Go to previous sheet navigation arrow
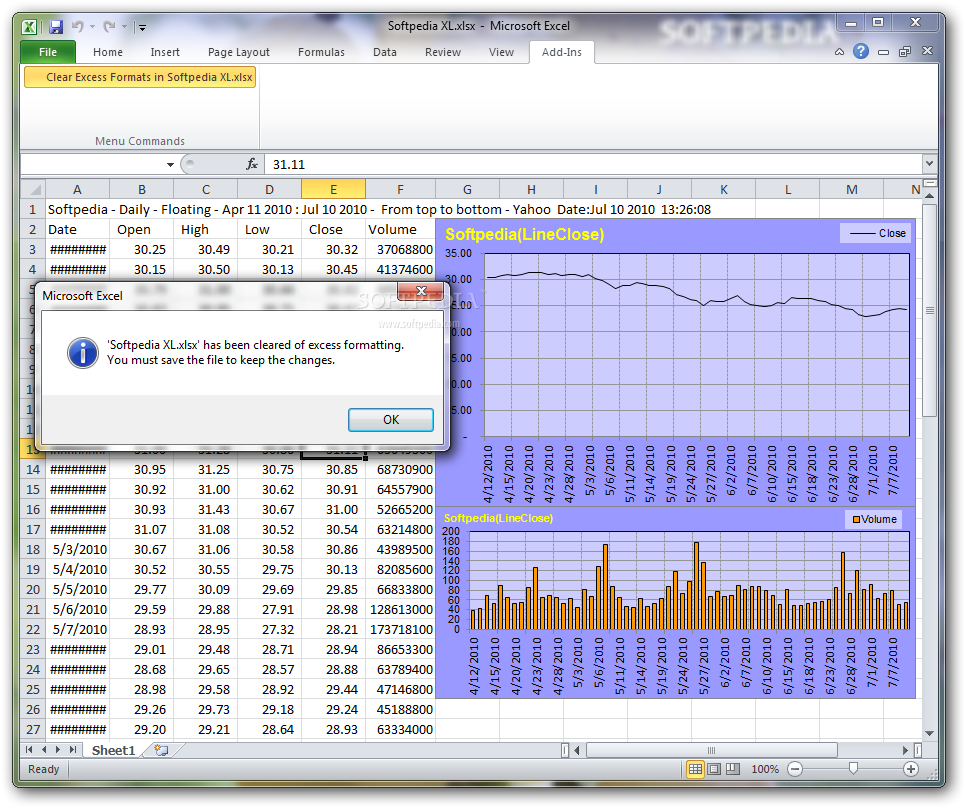 click(x=44, y=749)
